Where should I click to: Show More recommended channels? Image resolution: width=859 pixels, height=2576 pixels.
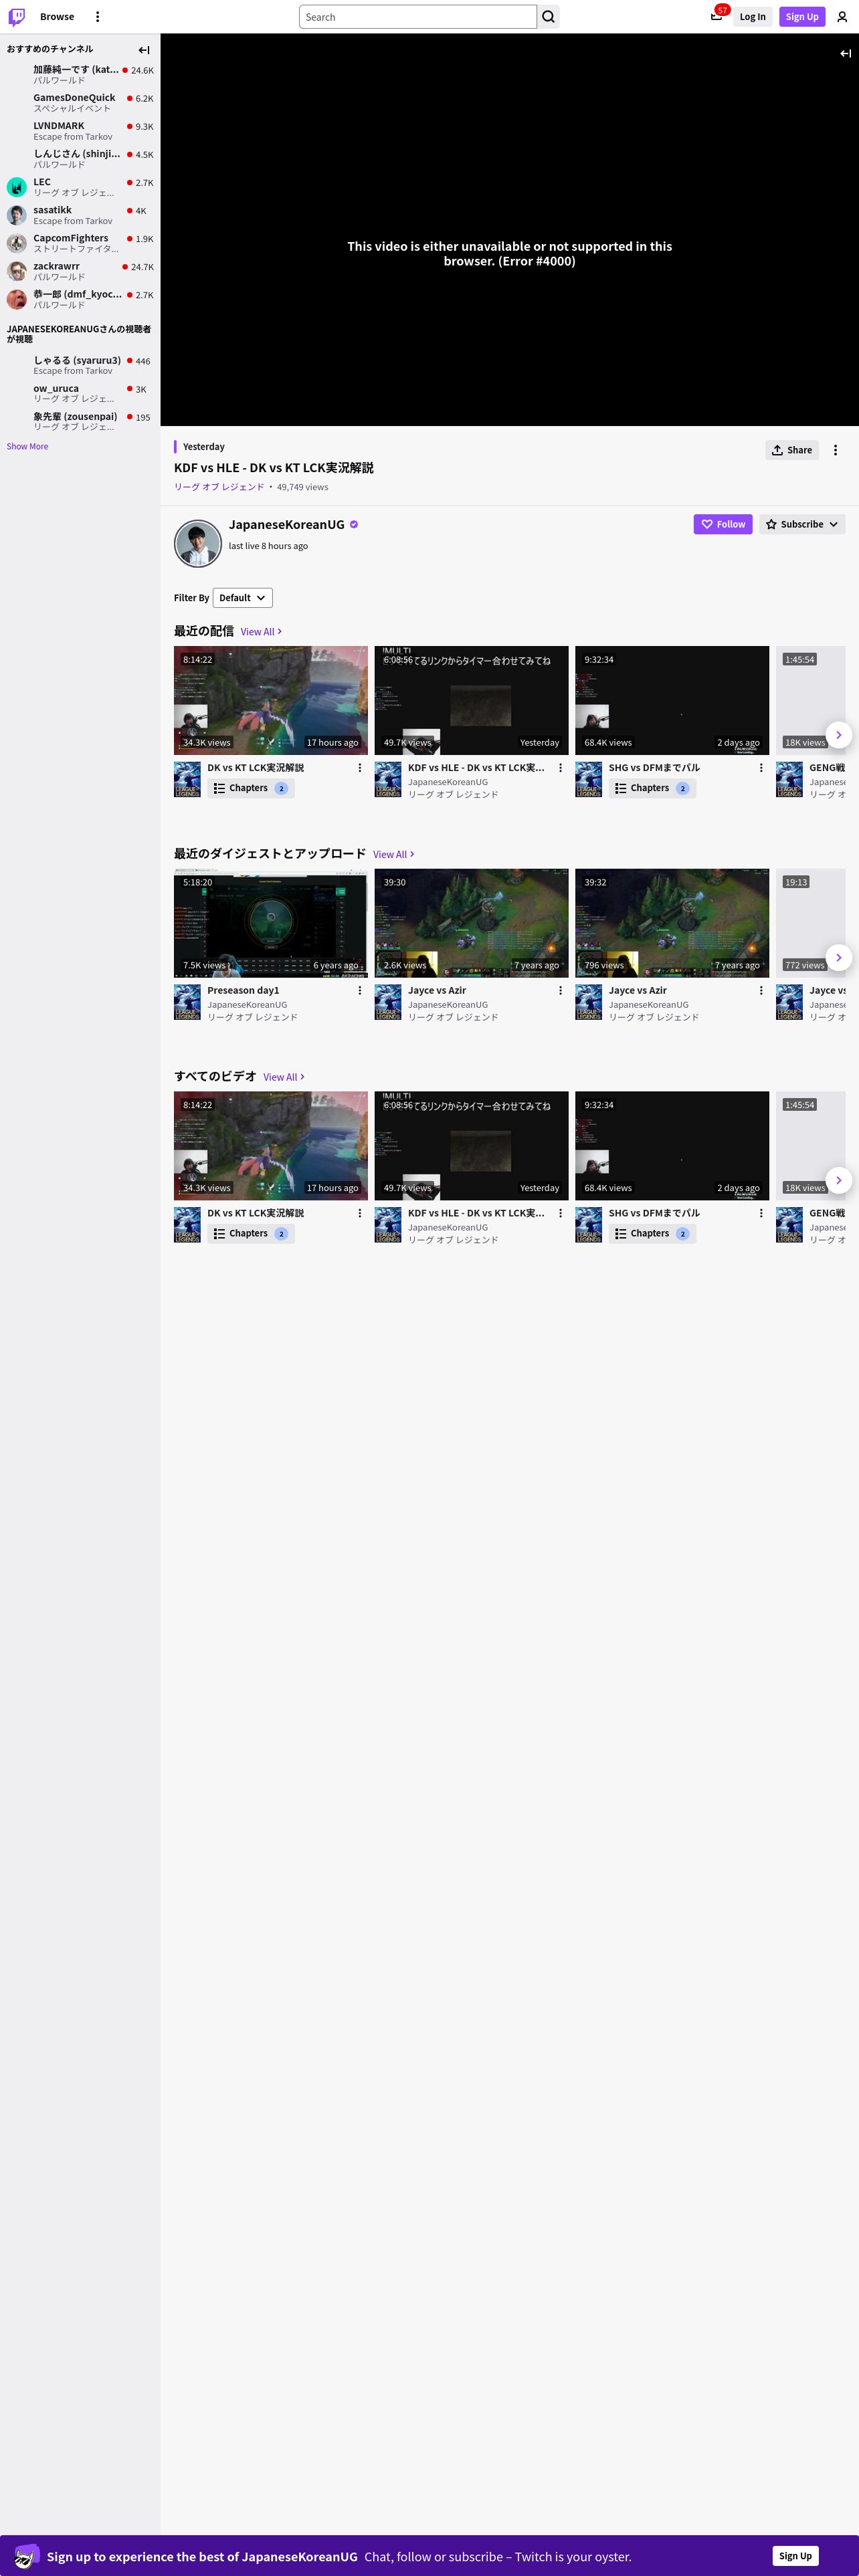[27, 447]
